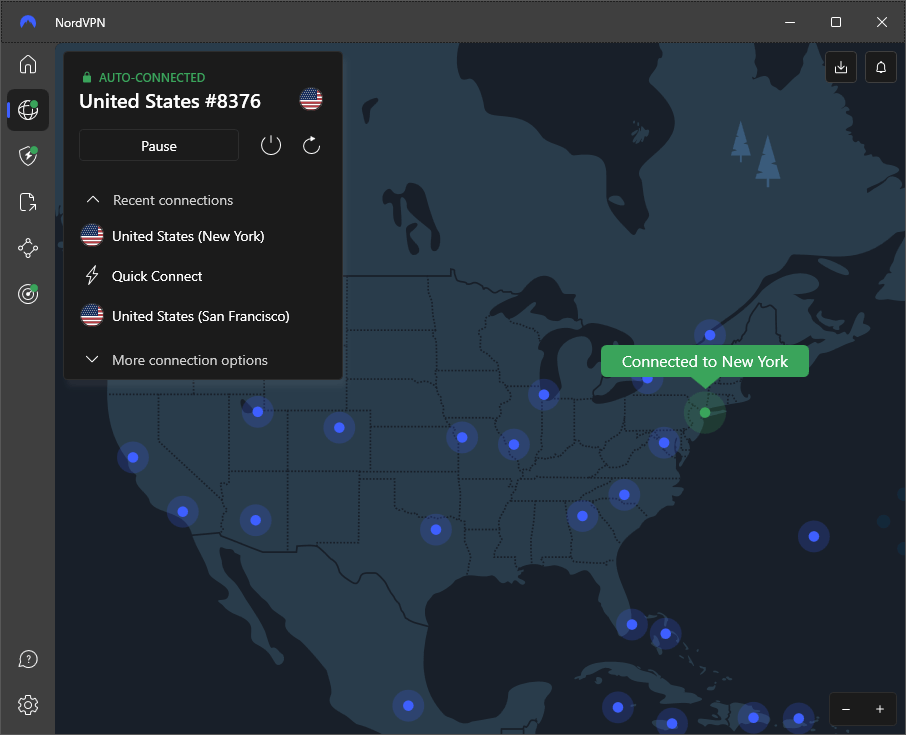Click the download updates icon
This screenshot has width=906, height=735.
pyautogui.click(x=841, y=67)
